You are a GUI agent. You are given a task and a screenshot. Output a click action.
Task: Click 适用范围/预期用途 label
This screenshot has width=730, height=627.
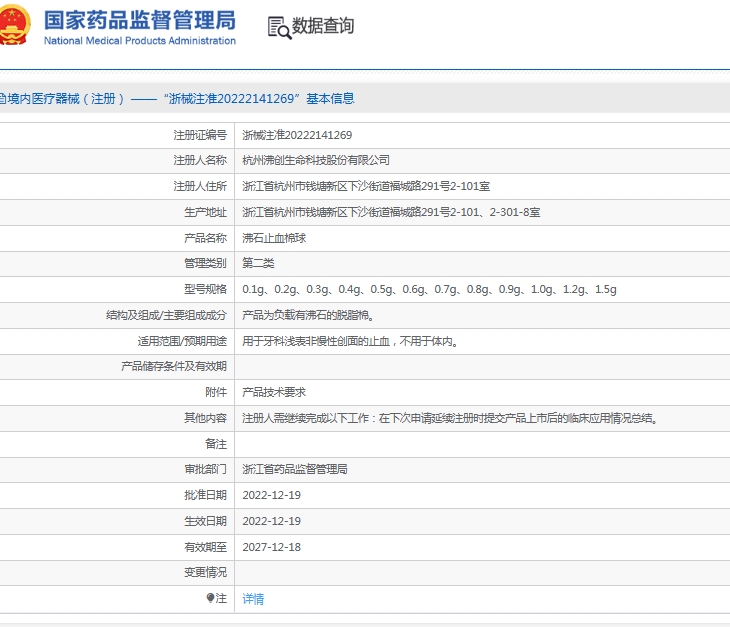182,342
